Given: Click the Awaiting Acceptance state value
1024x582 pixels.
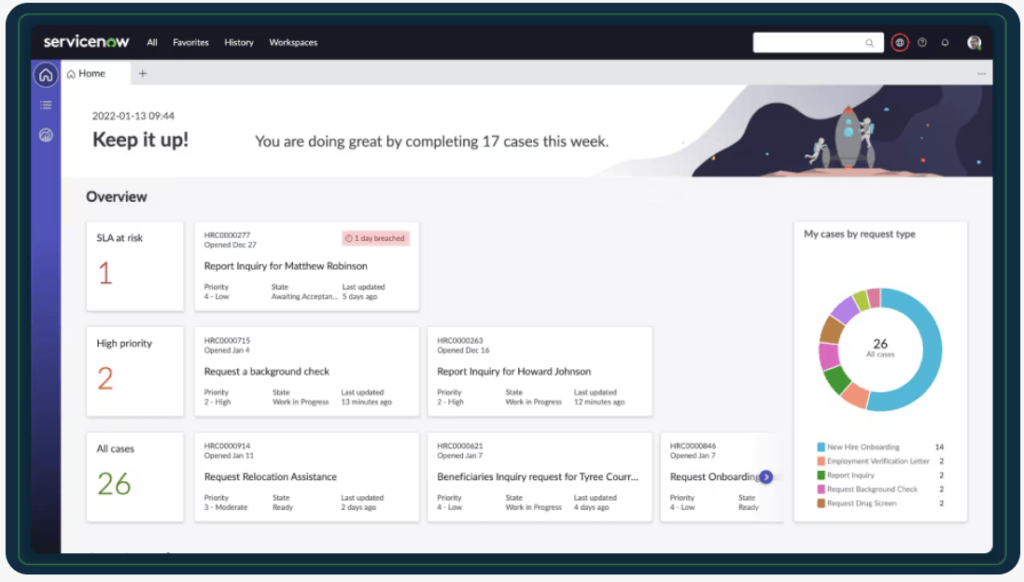Looking at the screenshot, I should [304, 297].
